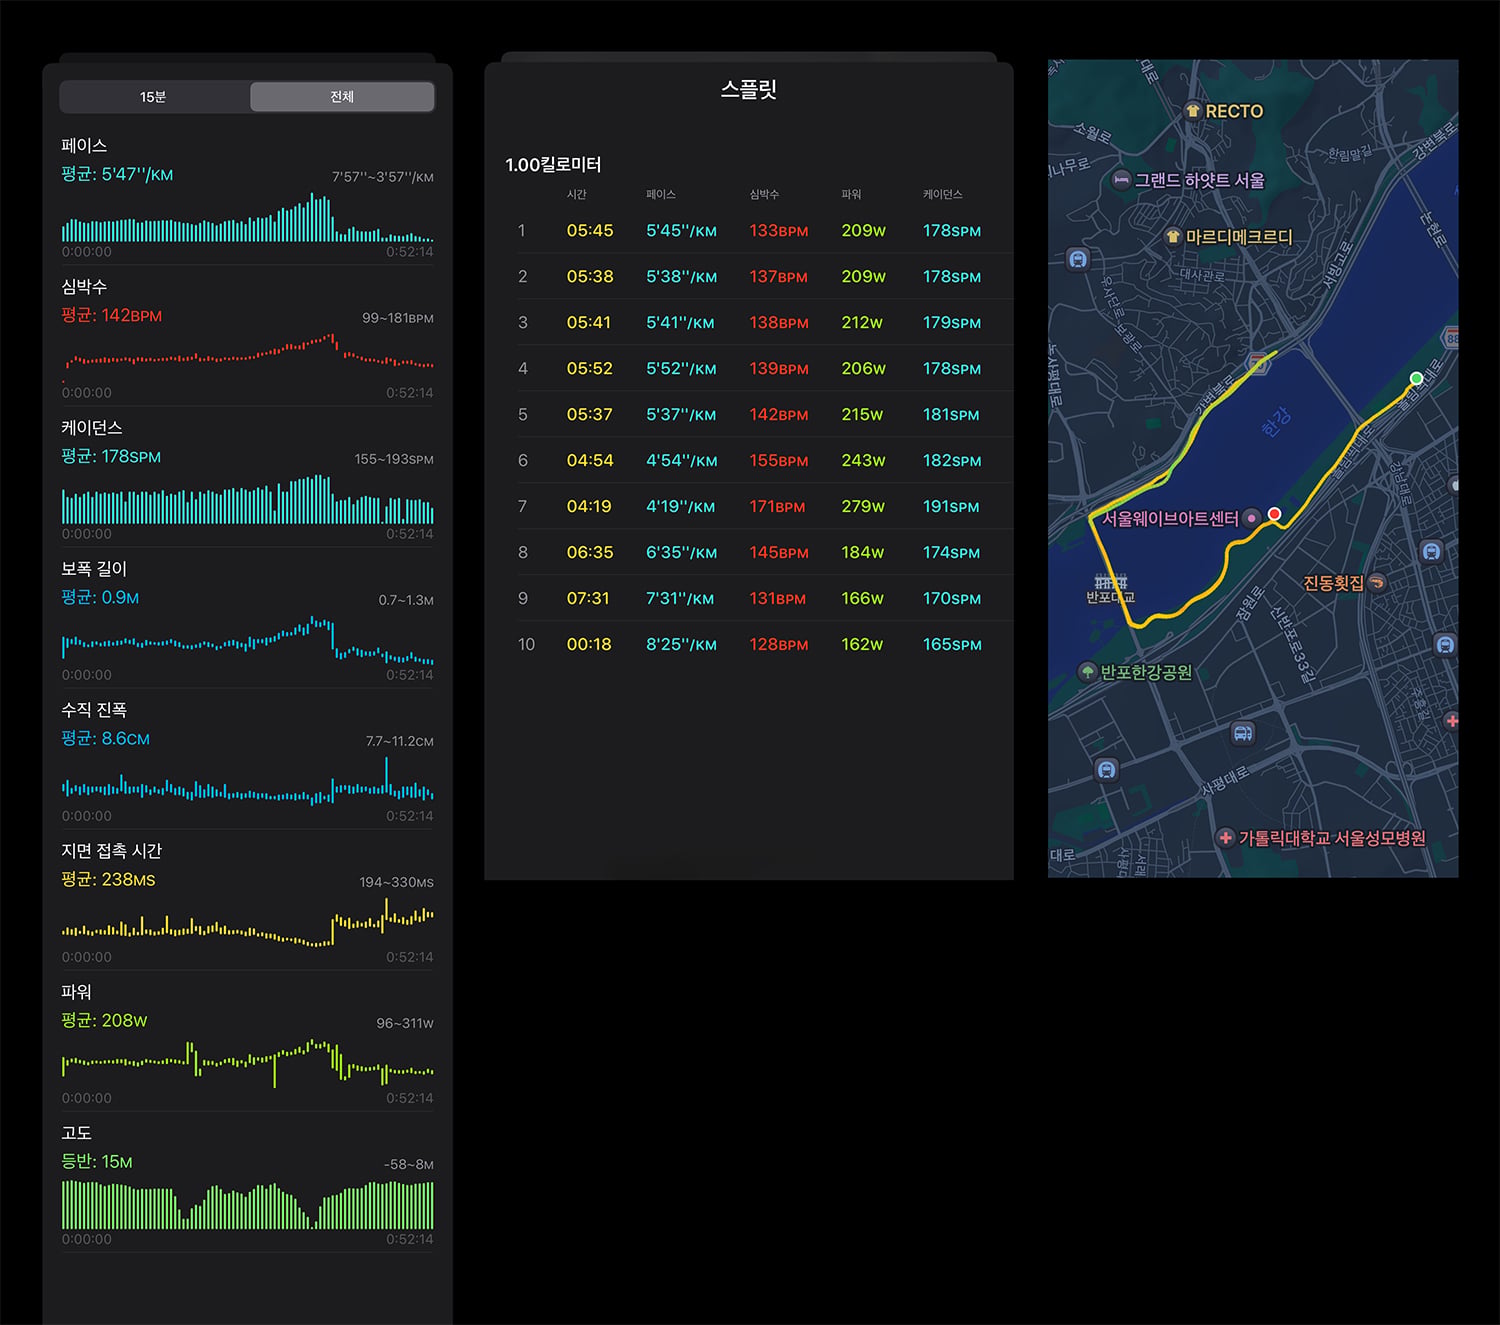This screenshot has width=1500, height=1325.
Task: Select split row 7 with 04:19
Action: point(749,506)
